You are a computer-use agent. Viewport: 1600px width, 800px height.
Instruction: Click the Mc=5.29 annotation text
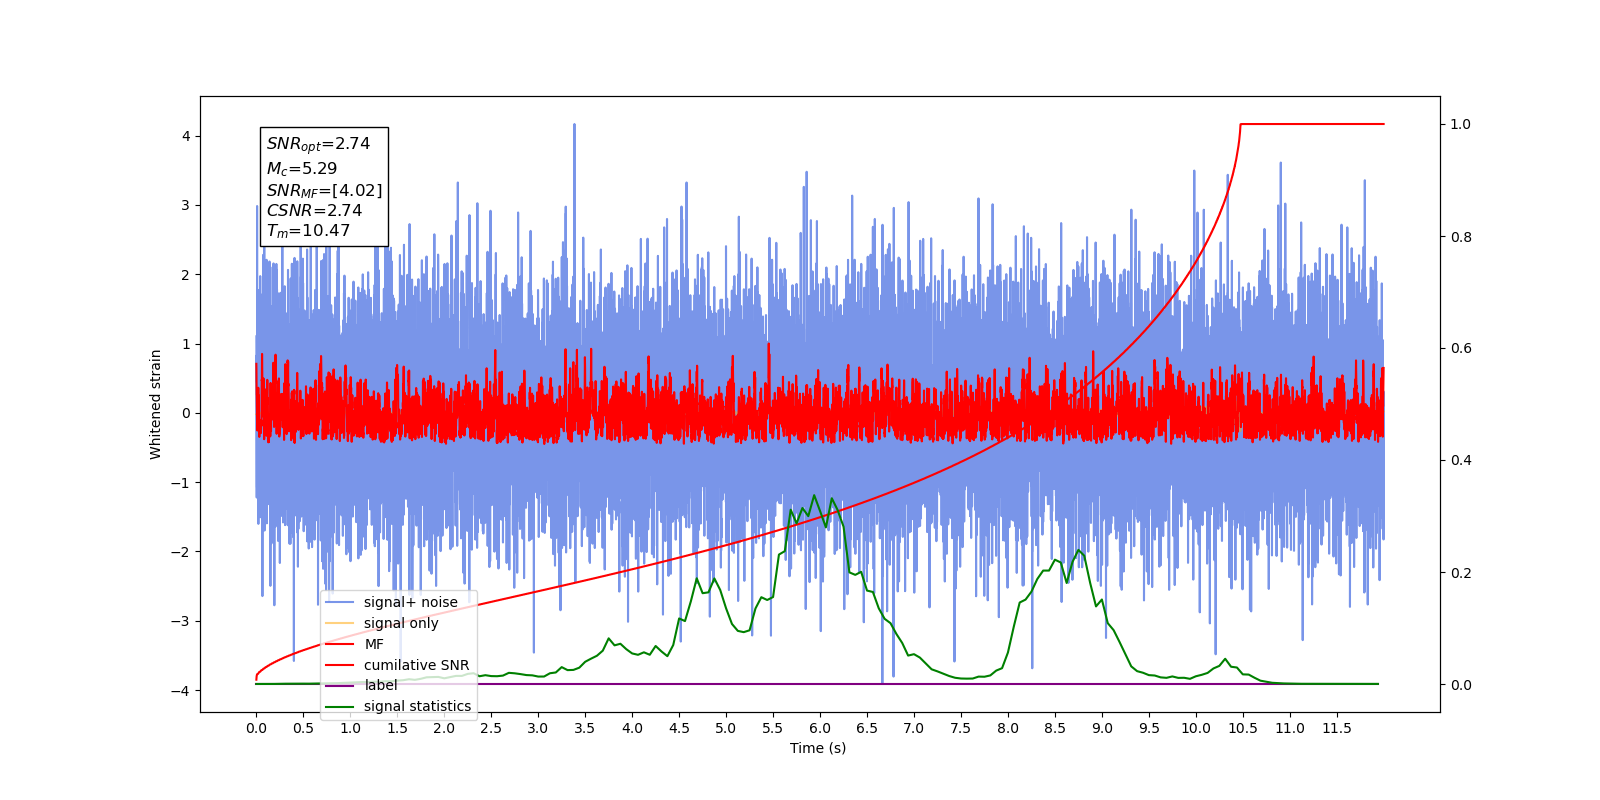point(301,169)
